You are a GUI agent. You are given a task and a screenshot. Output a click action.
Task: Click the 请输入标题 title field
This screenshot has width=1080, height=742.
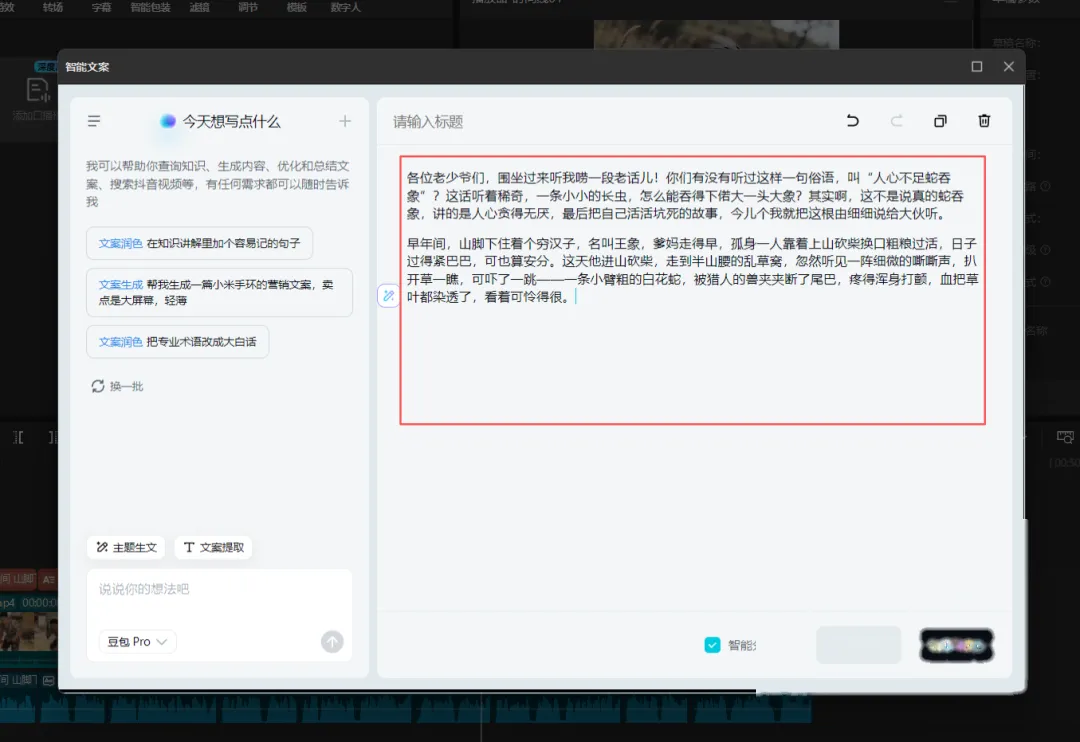(428, 122)
